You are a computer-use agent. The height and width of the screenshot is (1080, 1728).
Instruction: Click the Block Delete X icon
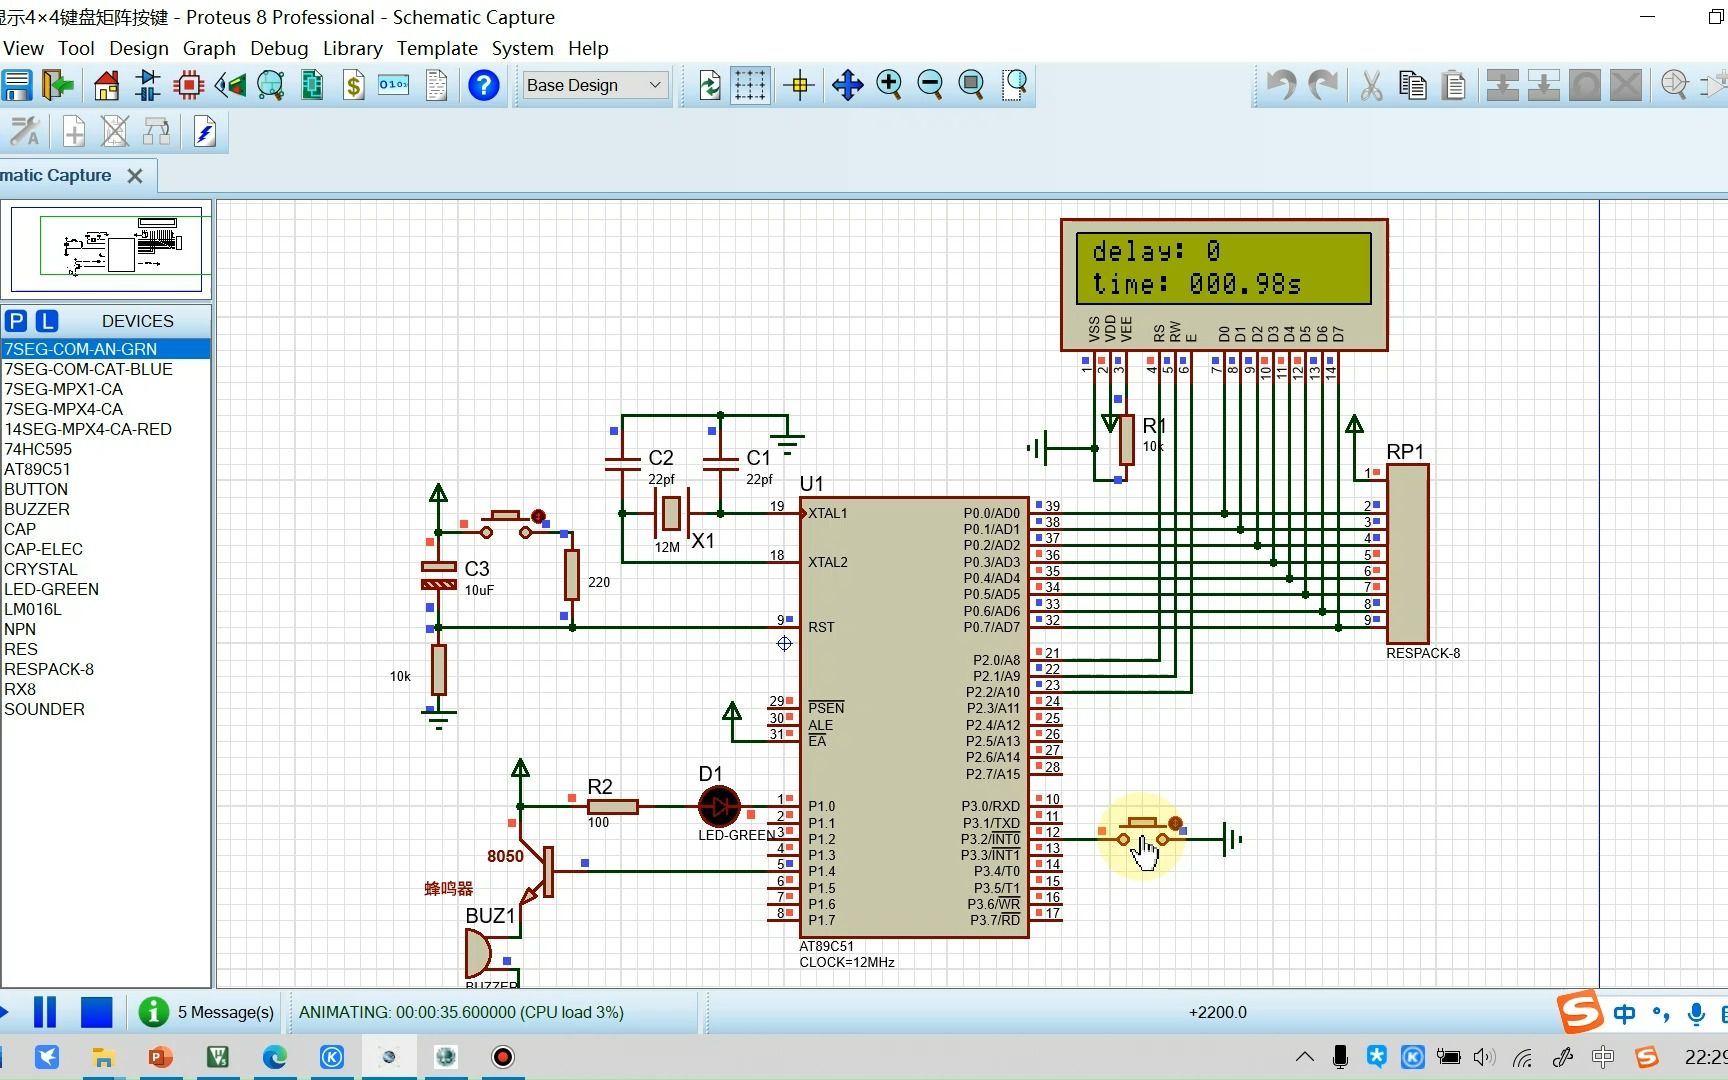(x=1626, y=85)
